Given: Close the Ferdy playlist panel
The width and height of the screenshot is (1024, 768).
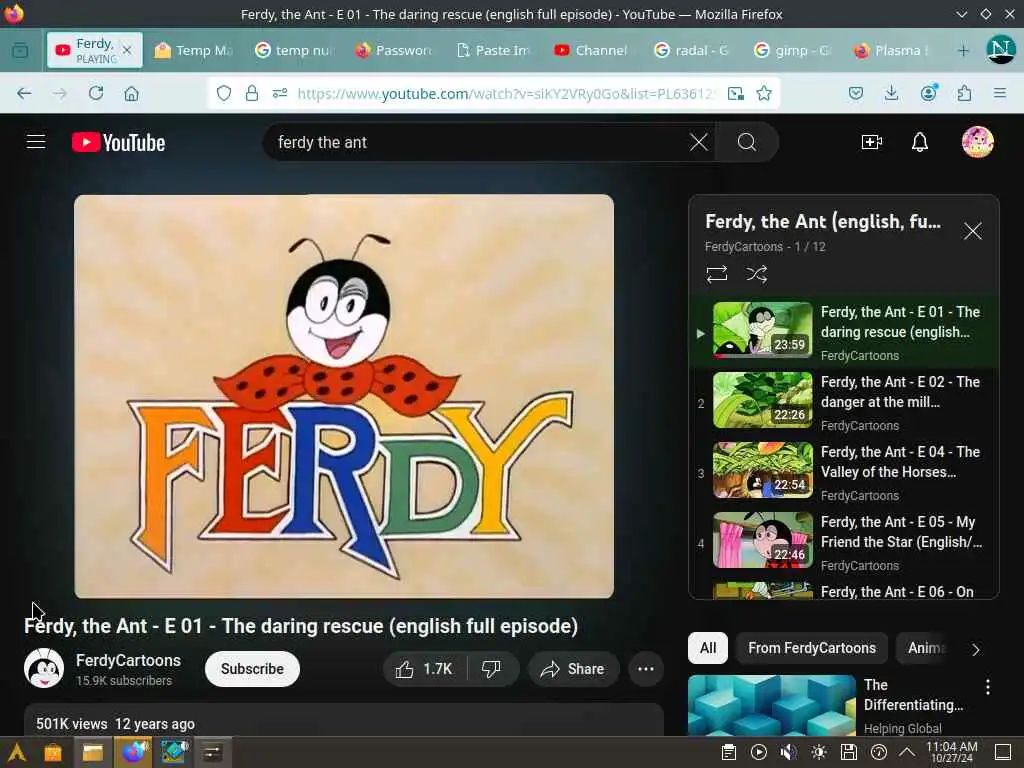Looking at the screenshot, I should (972, 231).
